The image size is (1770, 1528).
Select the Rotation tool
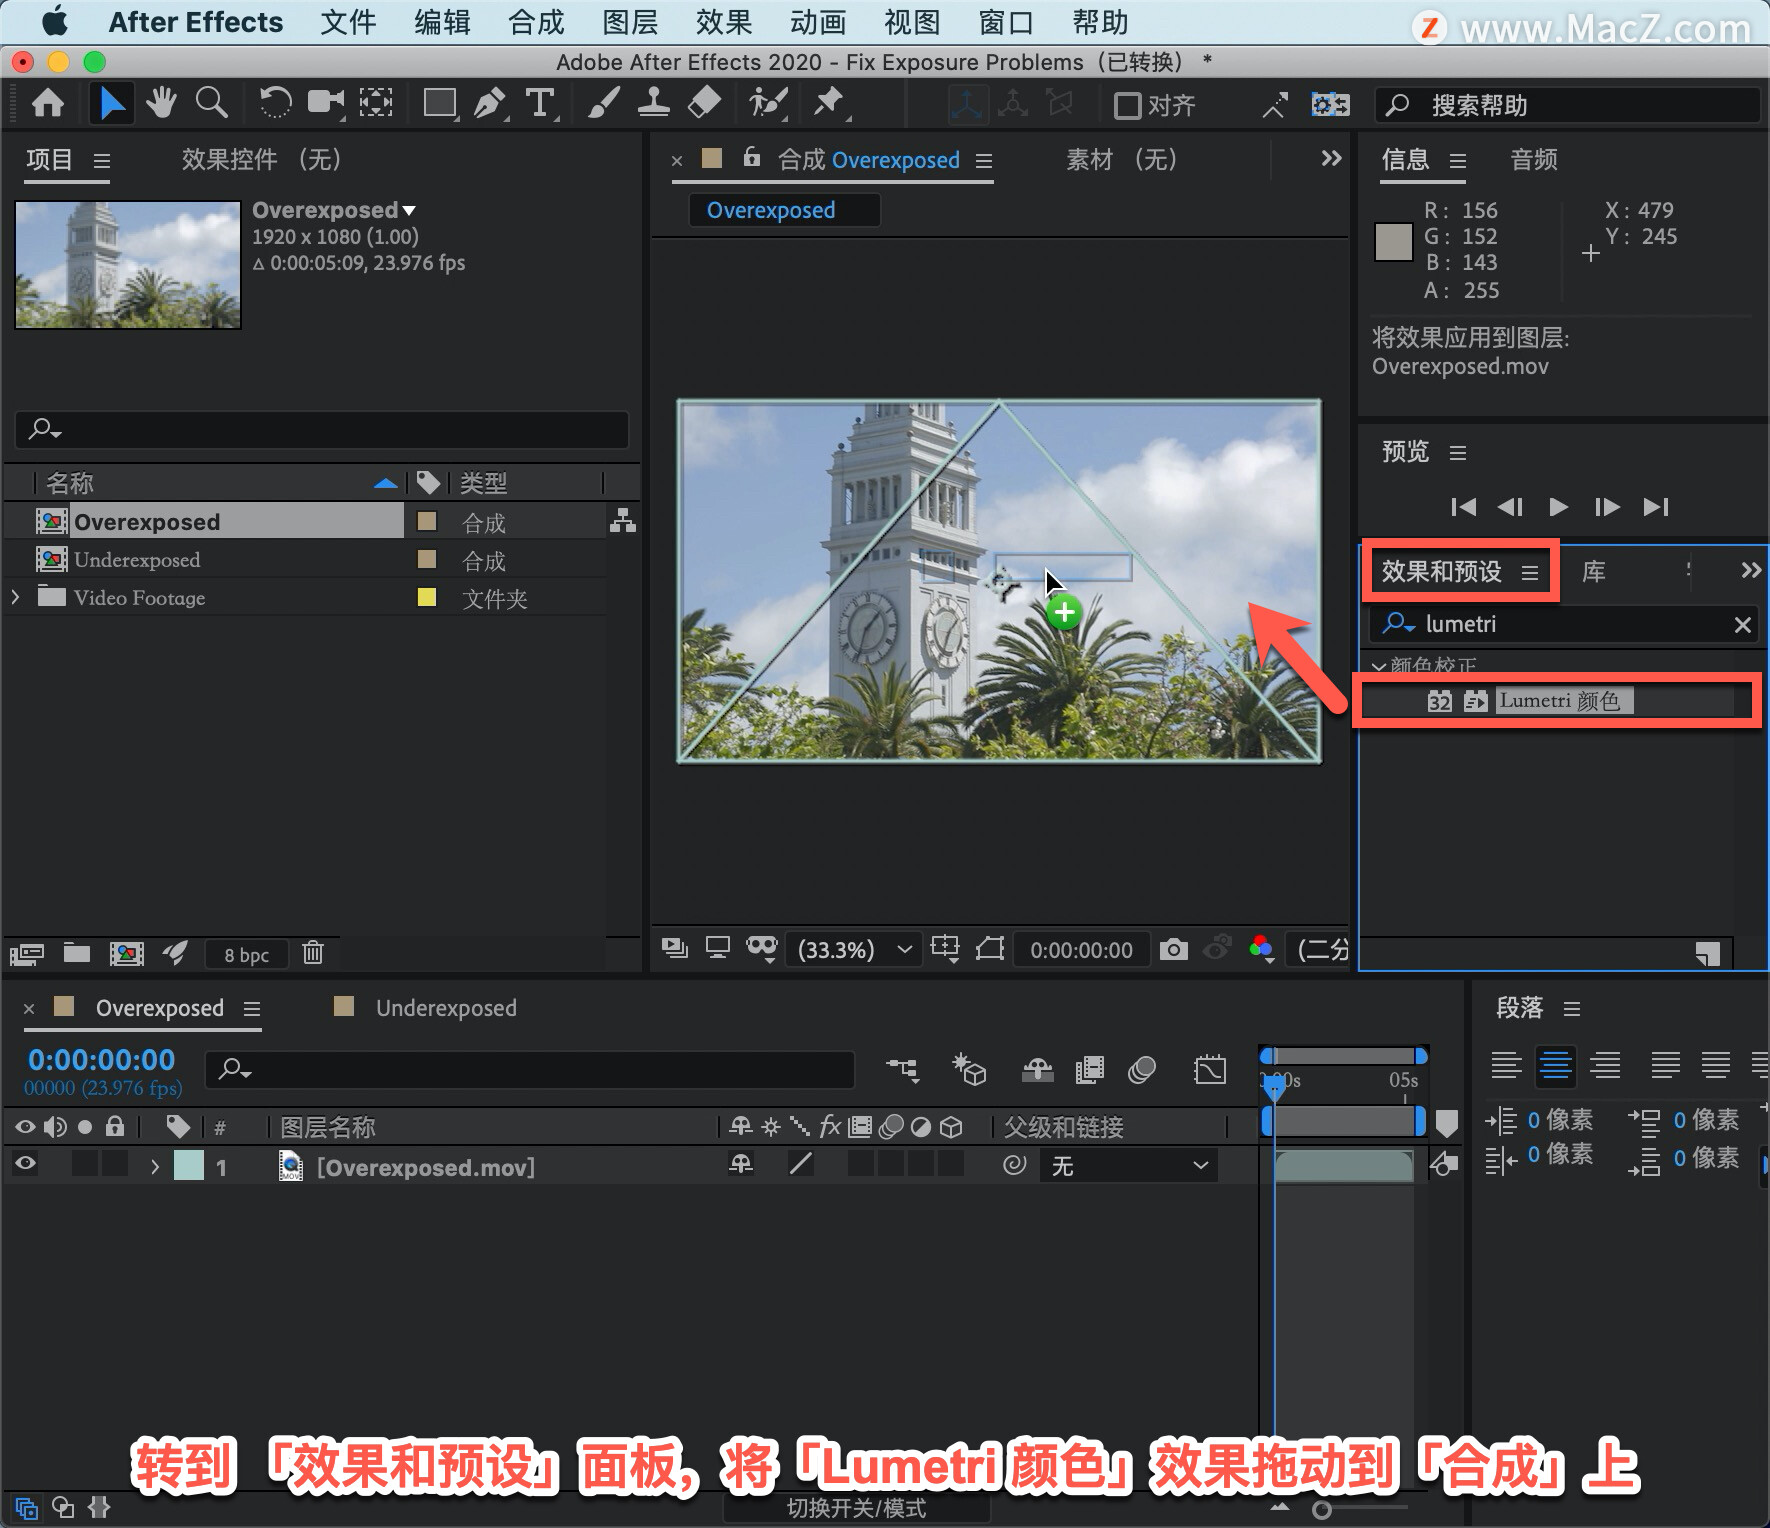pos(275,103)
